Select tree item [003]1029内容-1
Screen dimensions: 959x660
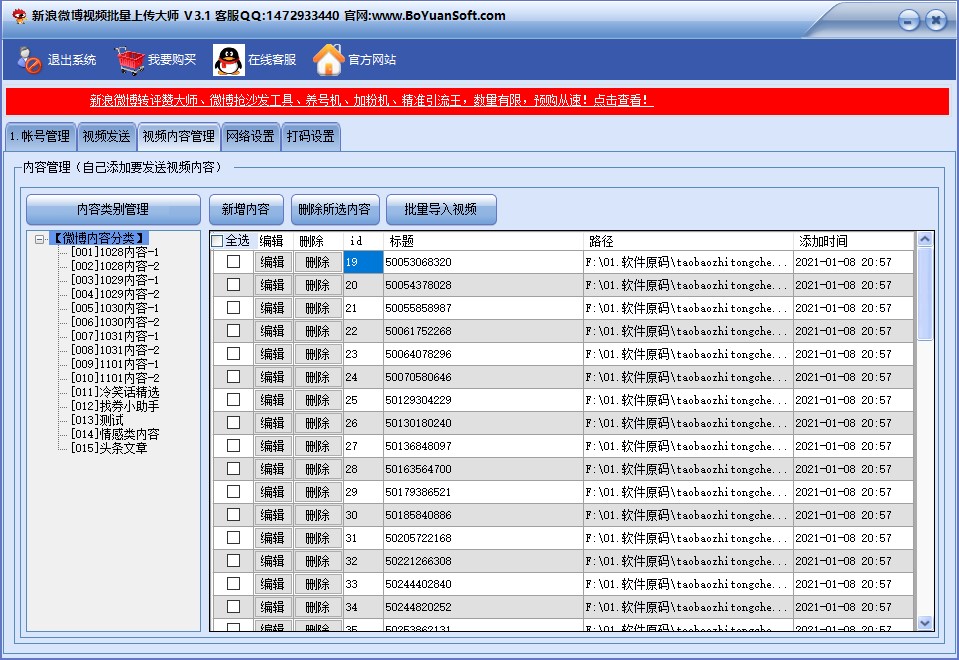(115, 280)
